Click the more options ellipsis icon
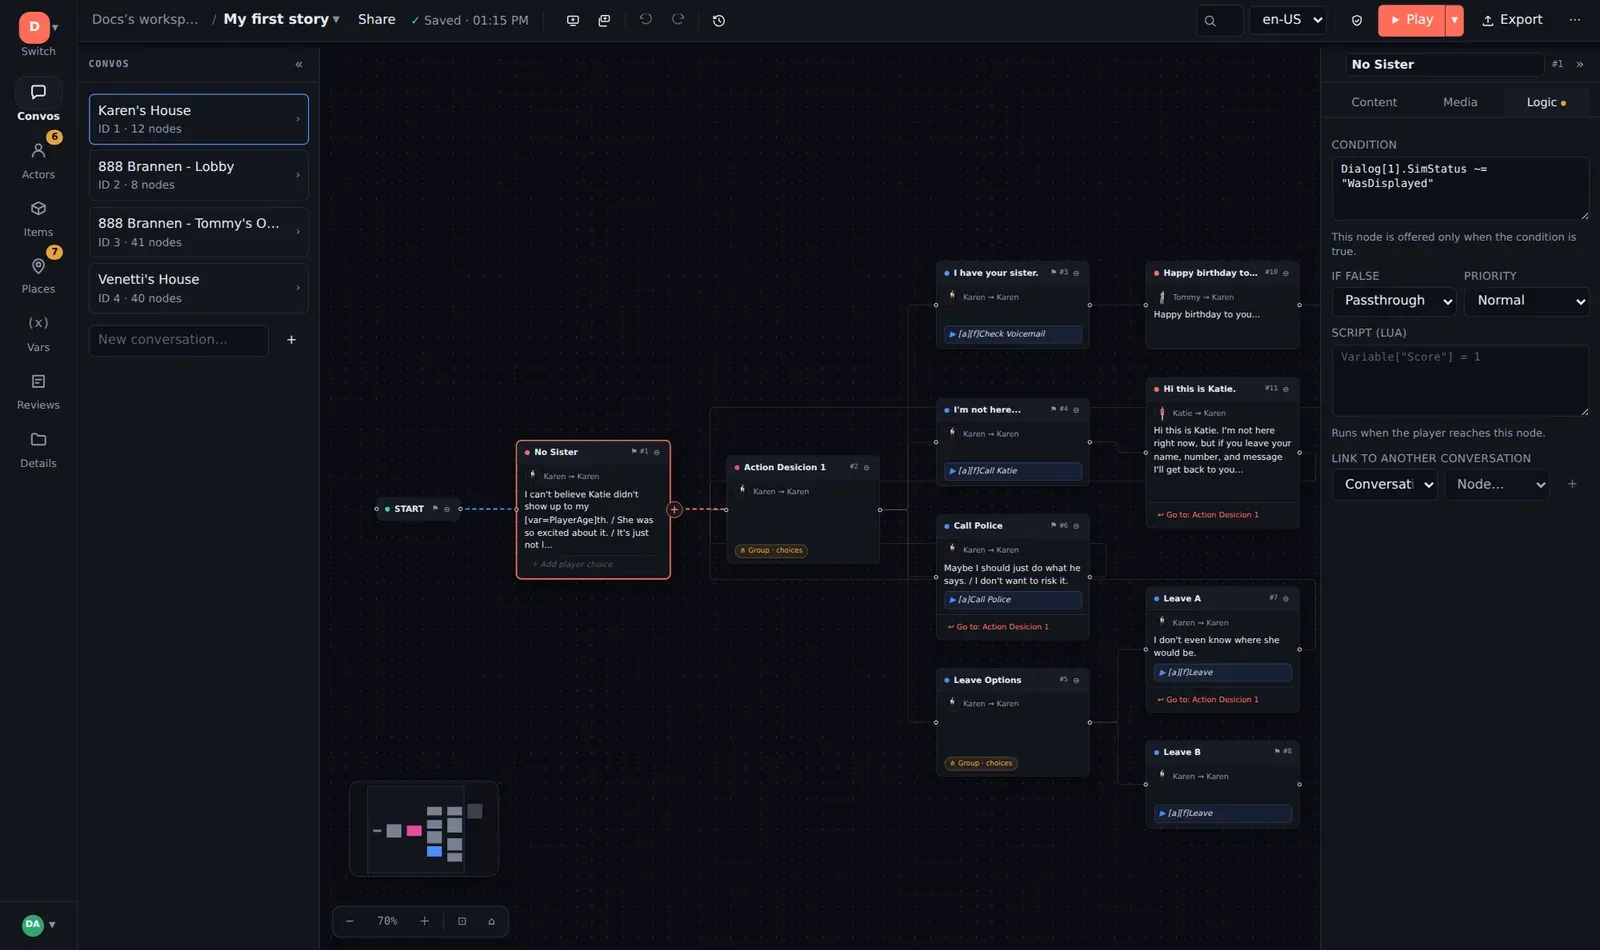The width and height of the screenshot is (1600, 950). click(x=1575, y=20)
